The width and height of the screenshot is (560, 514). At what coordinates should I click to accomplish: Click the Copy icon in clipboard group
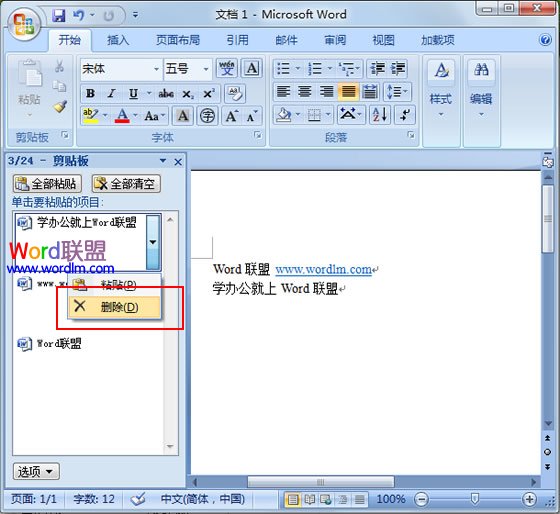[60, 86]
